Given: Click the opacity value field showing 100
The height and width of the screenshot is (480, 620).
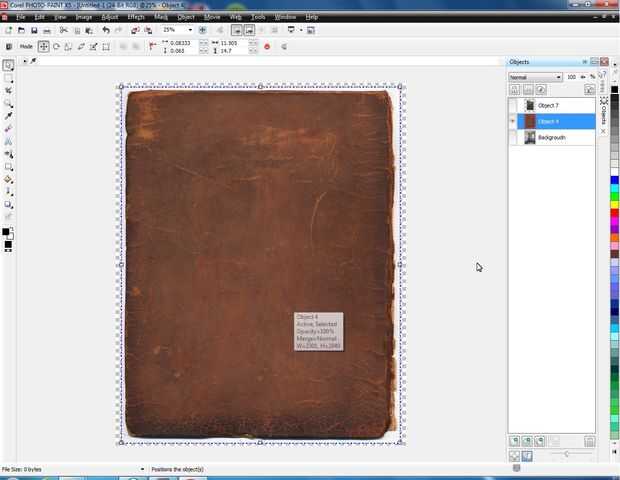Looking at the screenshot, I should tap(571, 77).
